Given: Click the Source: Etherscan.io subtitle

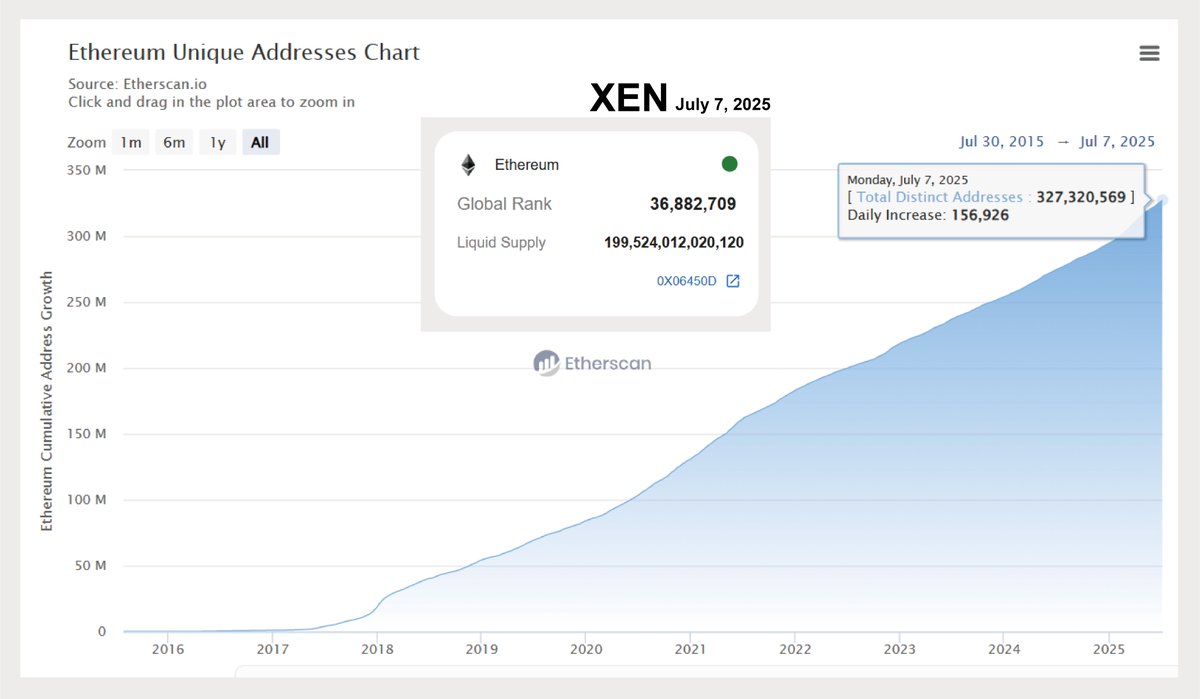Looking at the screenshot, I should (x=137, y=84).
